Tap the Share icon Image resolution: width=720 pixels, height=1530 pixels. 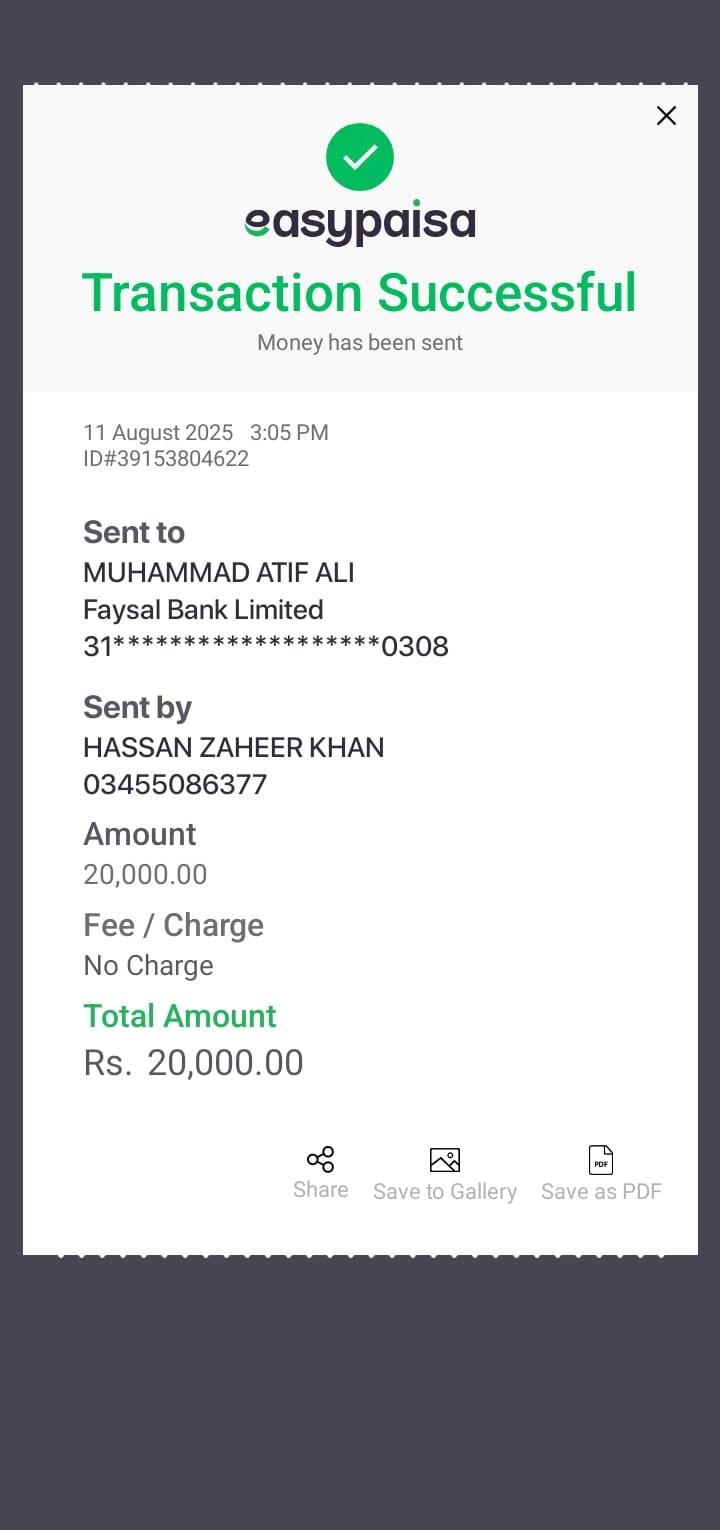pyautogui.click(x=320, y=1159)
